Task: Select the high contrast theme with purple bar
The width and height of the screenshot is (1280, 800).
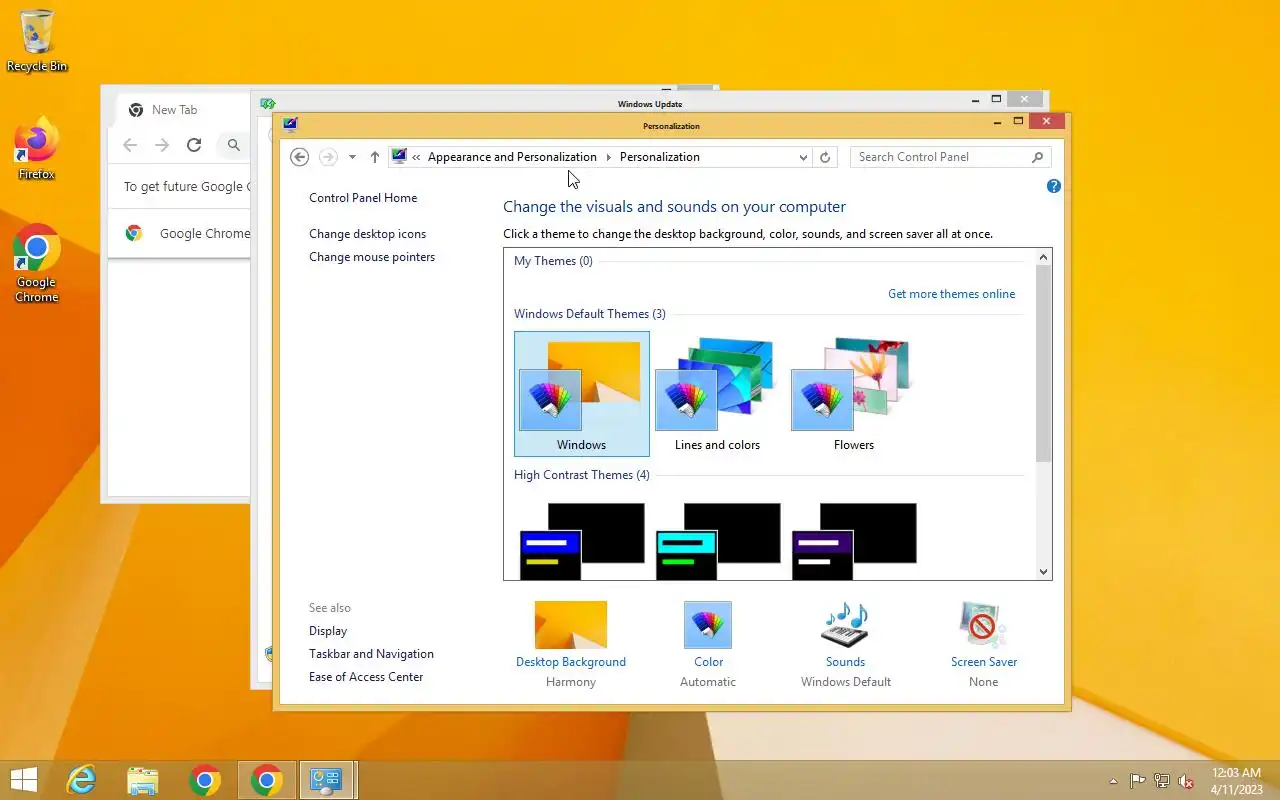Action: click(x=854, y=541)
